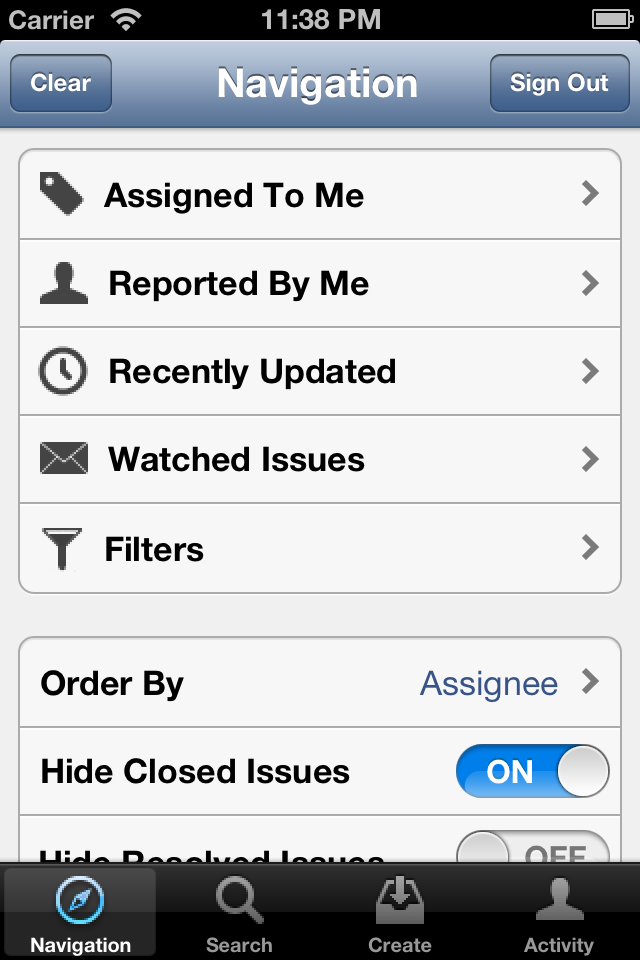Tap the tag icon beside Assigned To Me
This screenshot has width=640, height=960.
(x=61, y=194)
